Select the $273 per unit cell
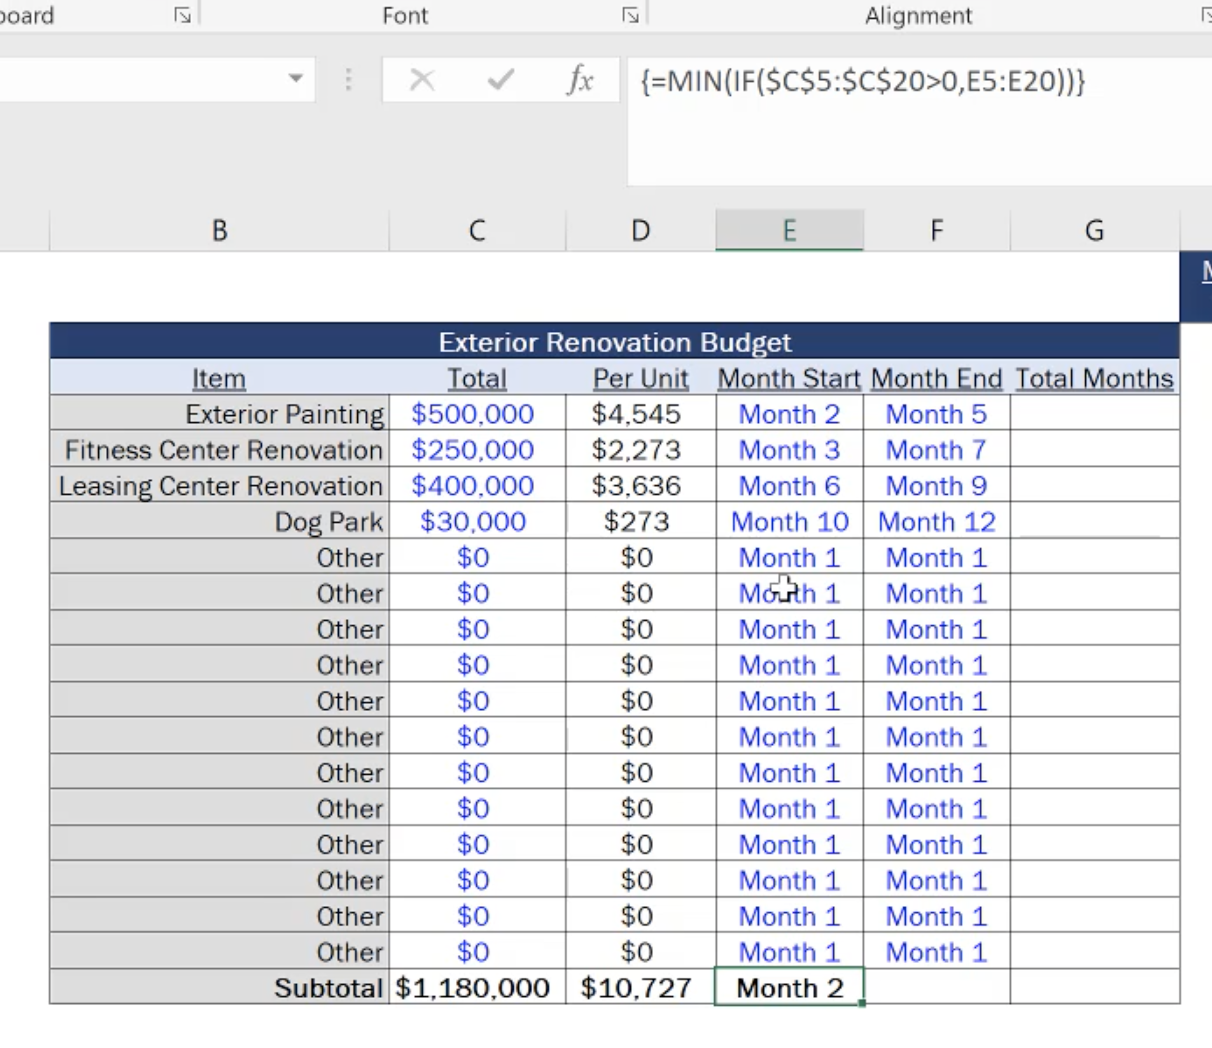1212x1048 pixels. (640, 522)
